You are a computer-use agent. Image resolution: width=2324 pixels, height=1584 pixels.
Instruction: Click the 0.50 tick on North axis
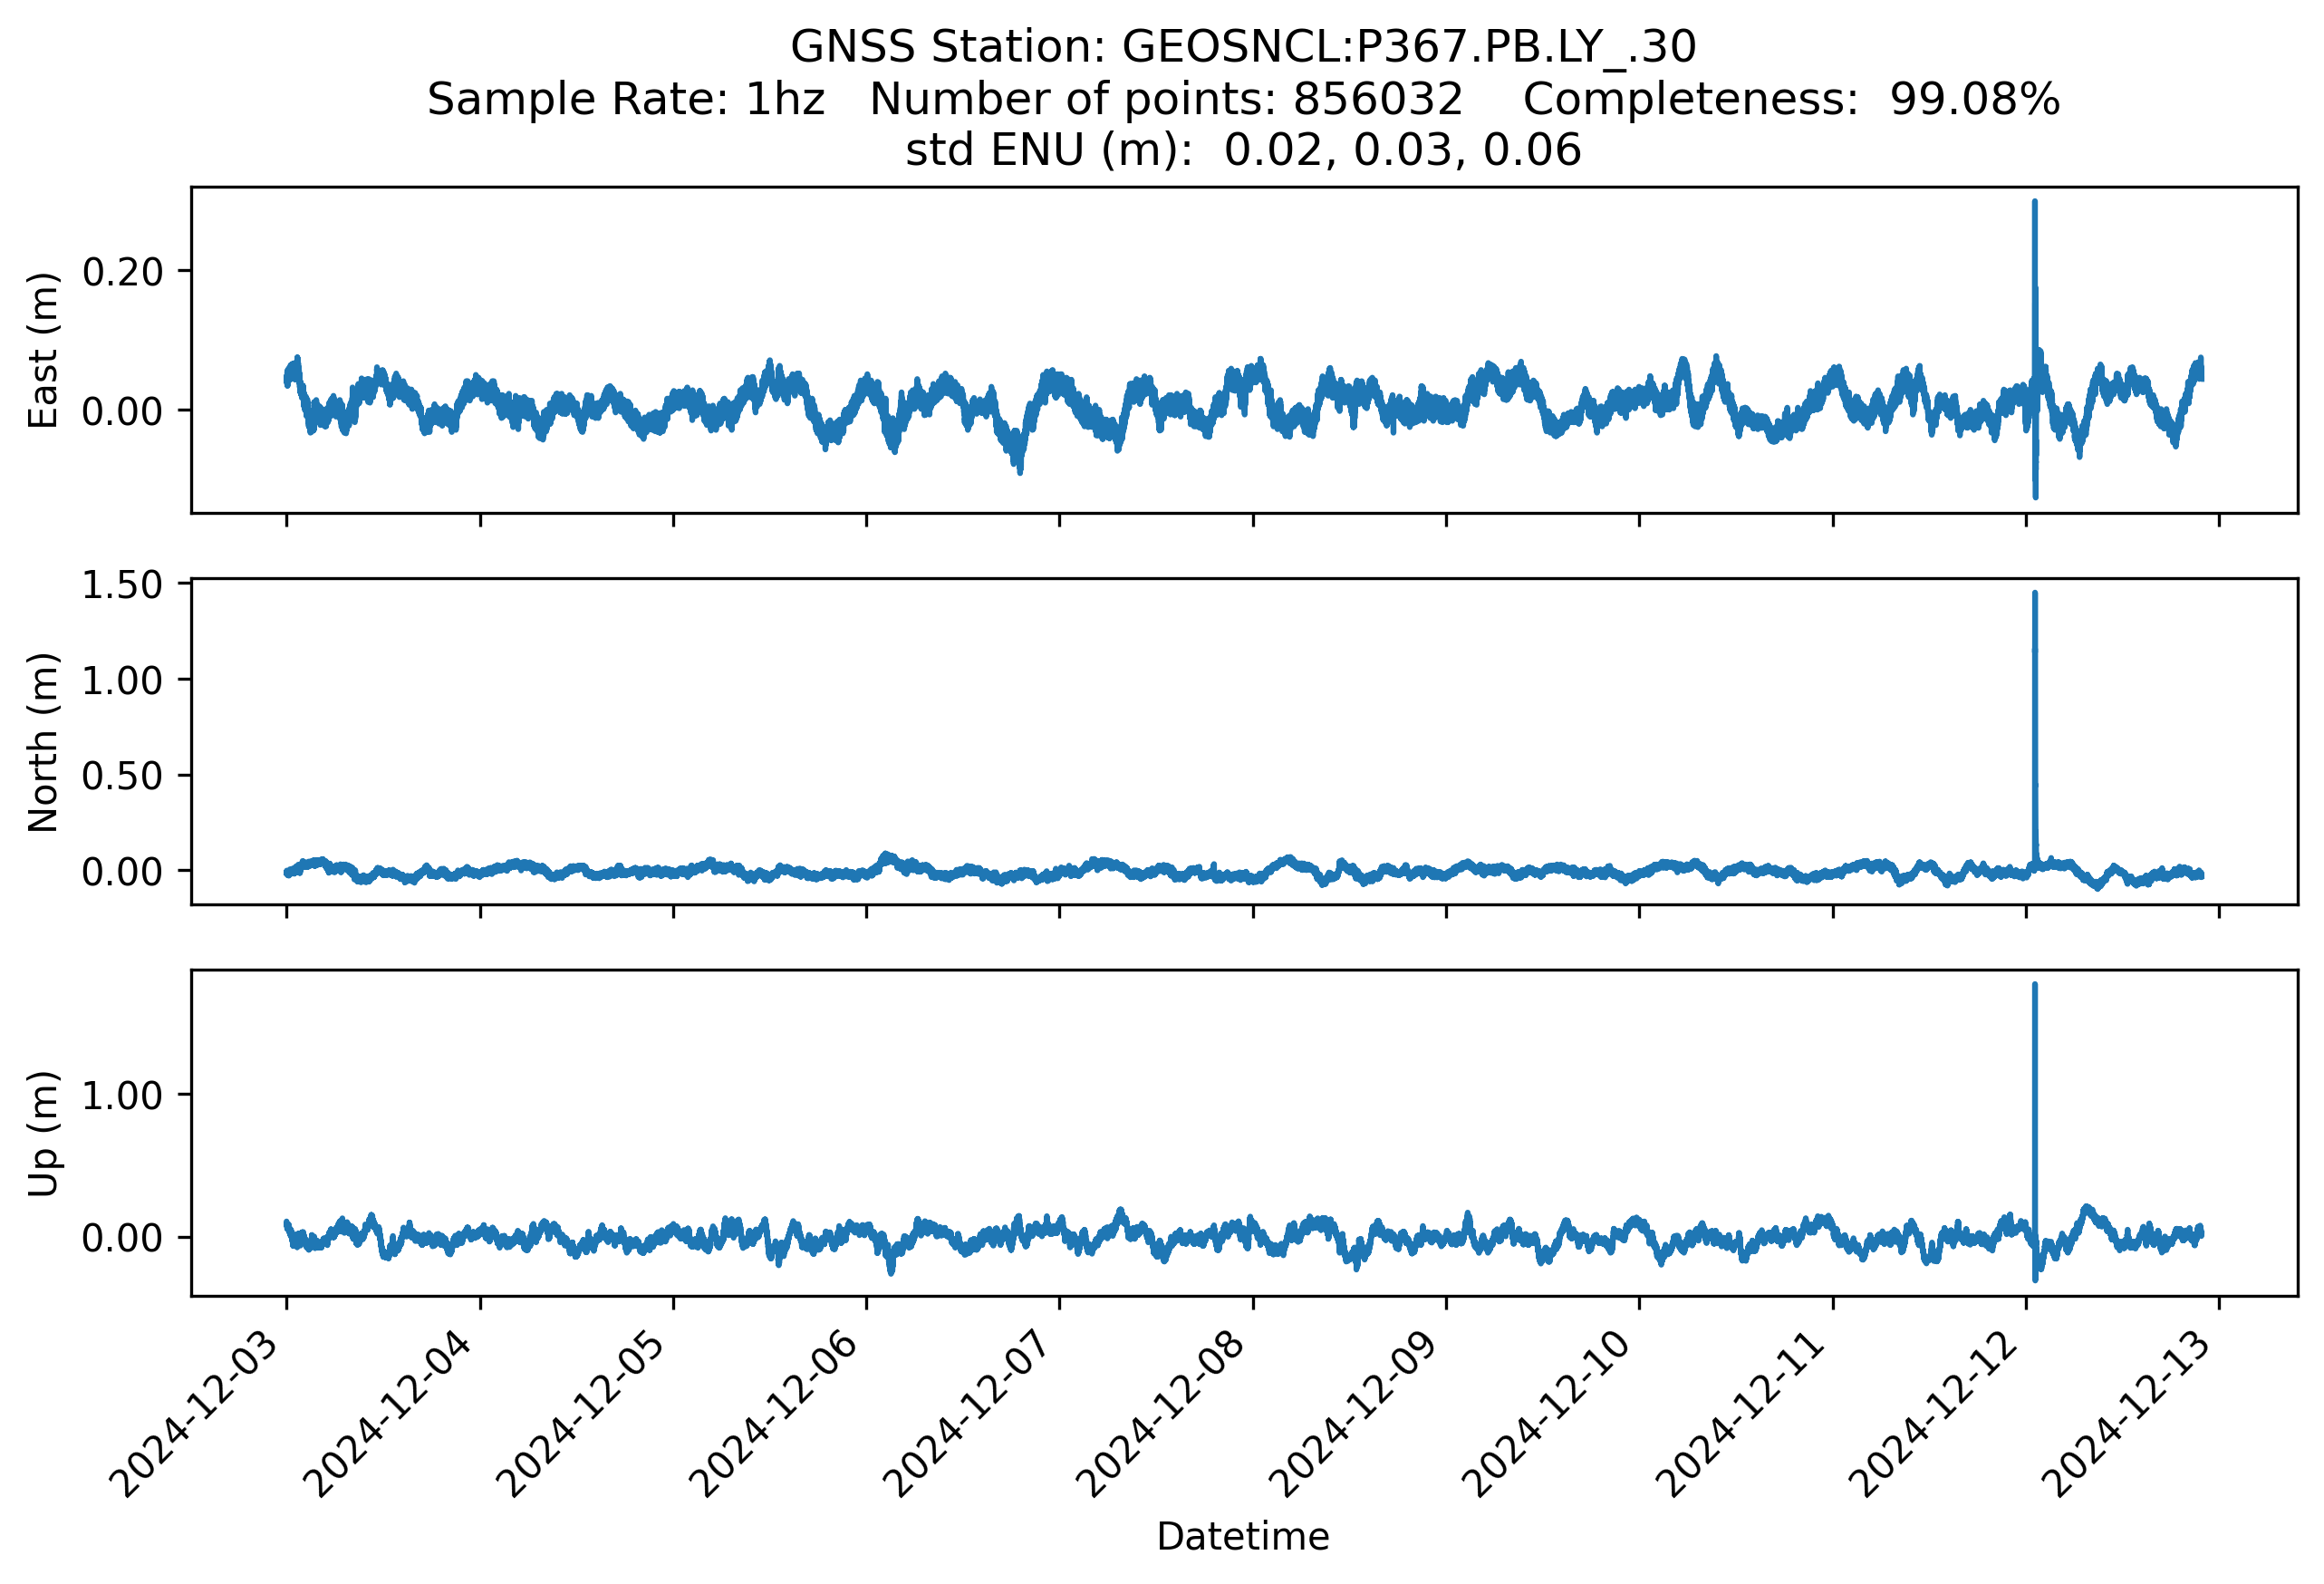[122, 775]
